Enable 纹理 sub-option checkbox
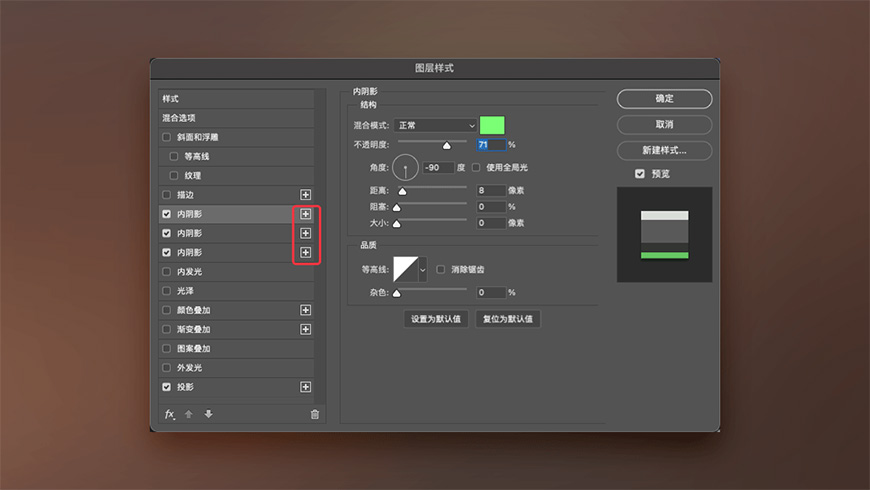870x490 pixels. coord(174,175)
